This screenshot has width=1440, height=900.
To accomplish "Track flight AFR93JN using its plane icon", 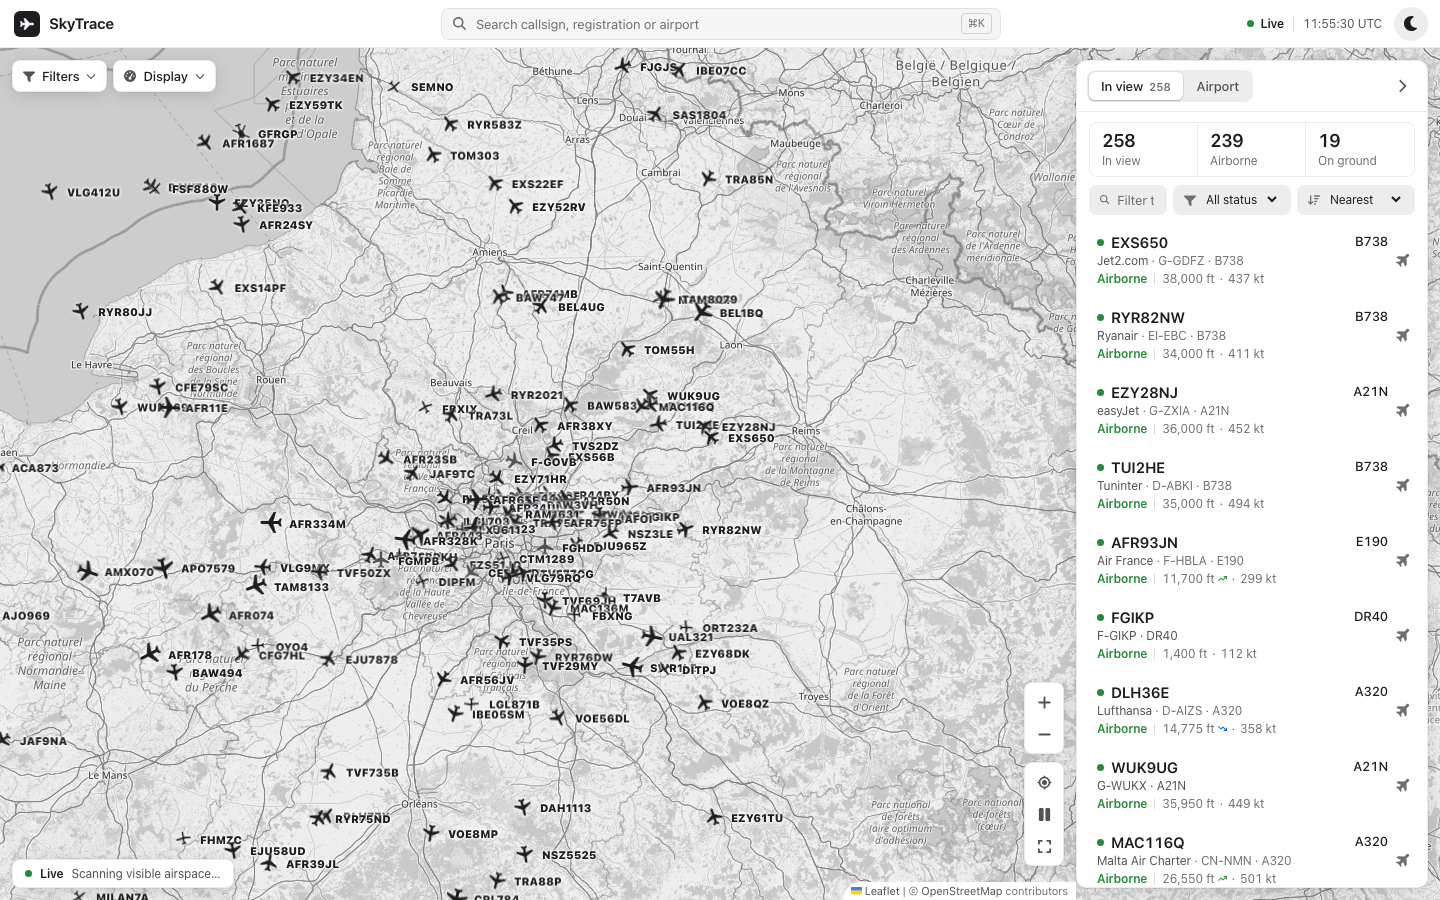I will (1403, 561).
